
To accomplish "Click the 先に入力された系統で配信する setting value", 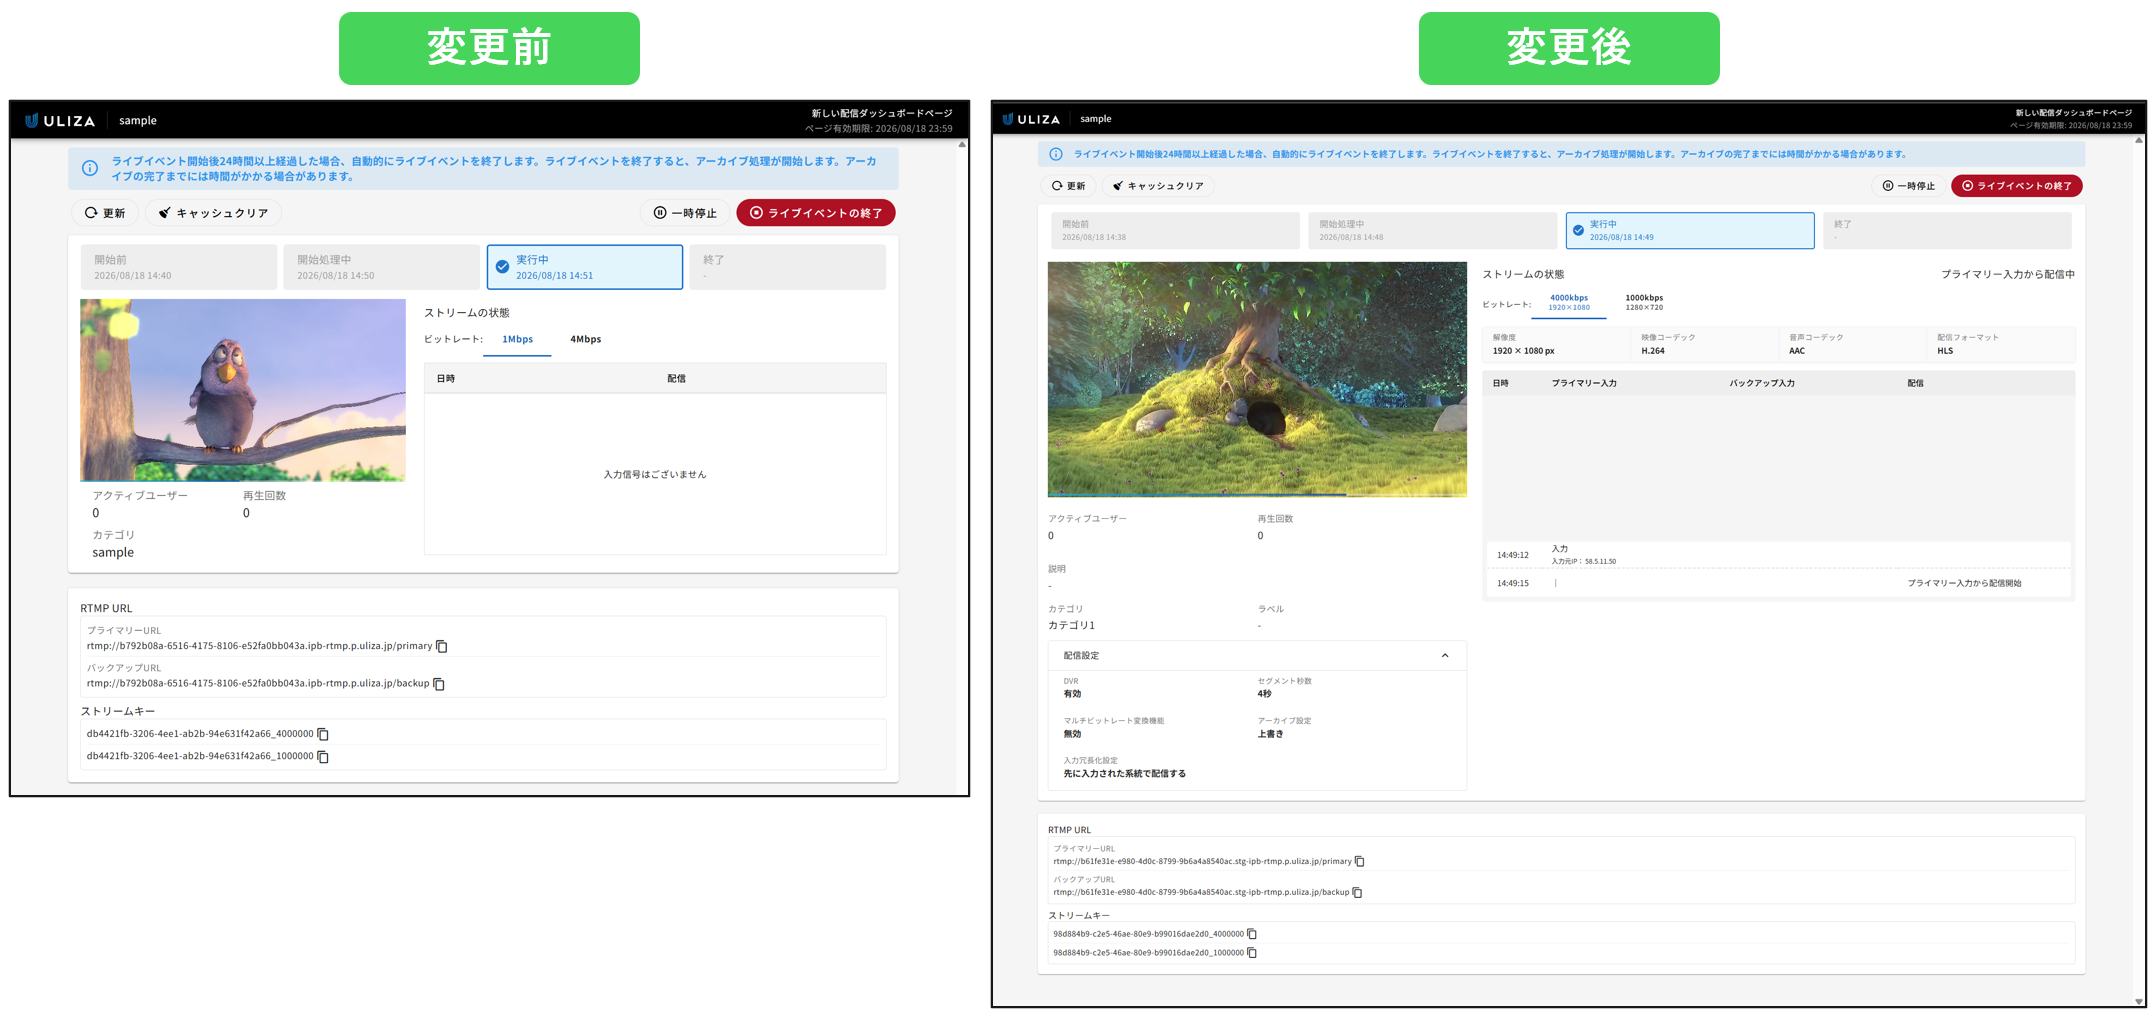I will coord(1124,774).
